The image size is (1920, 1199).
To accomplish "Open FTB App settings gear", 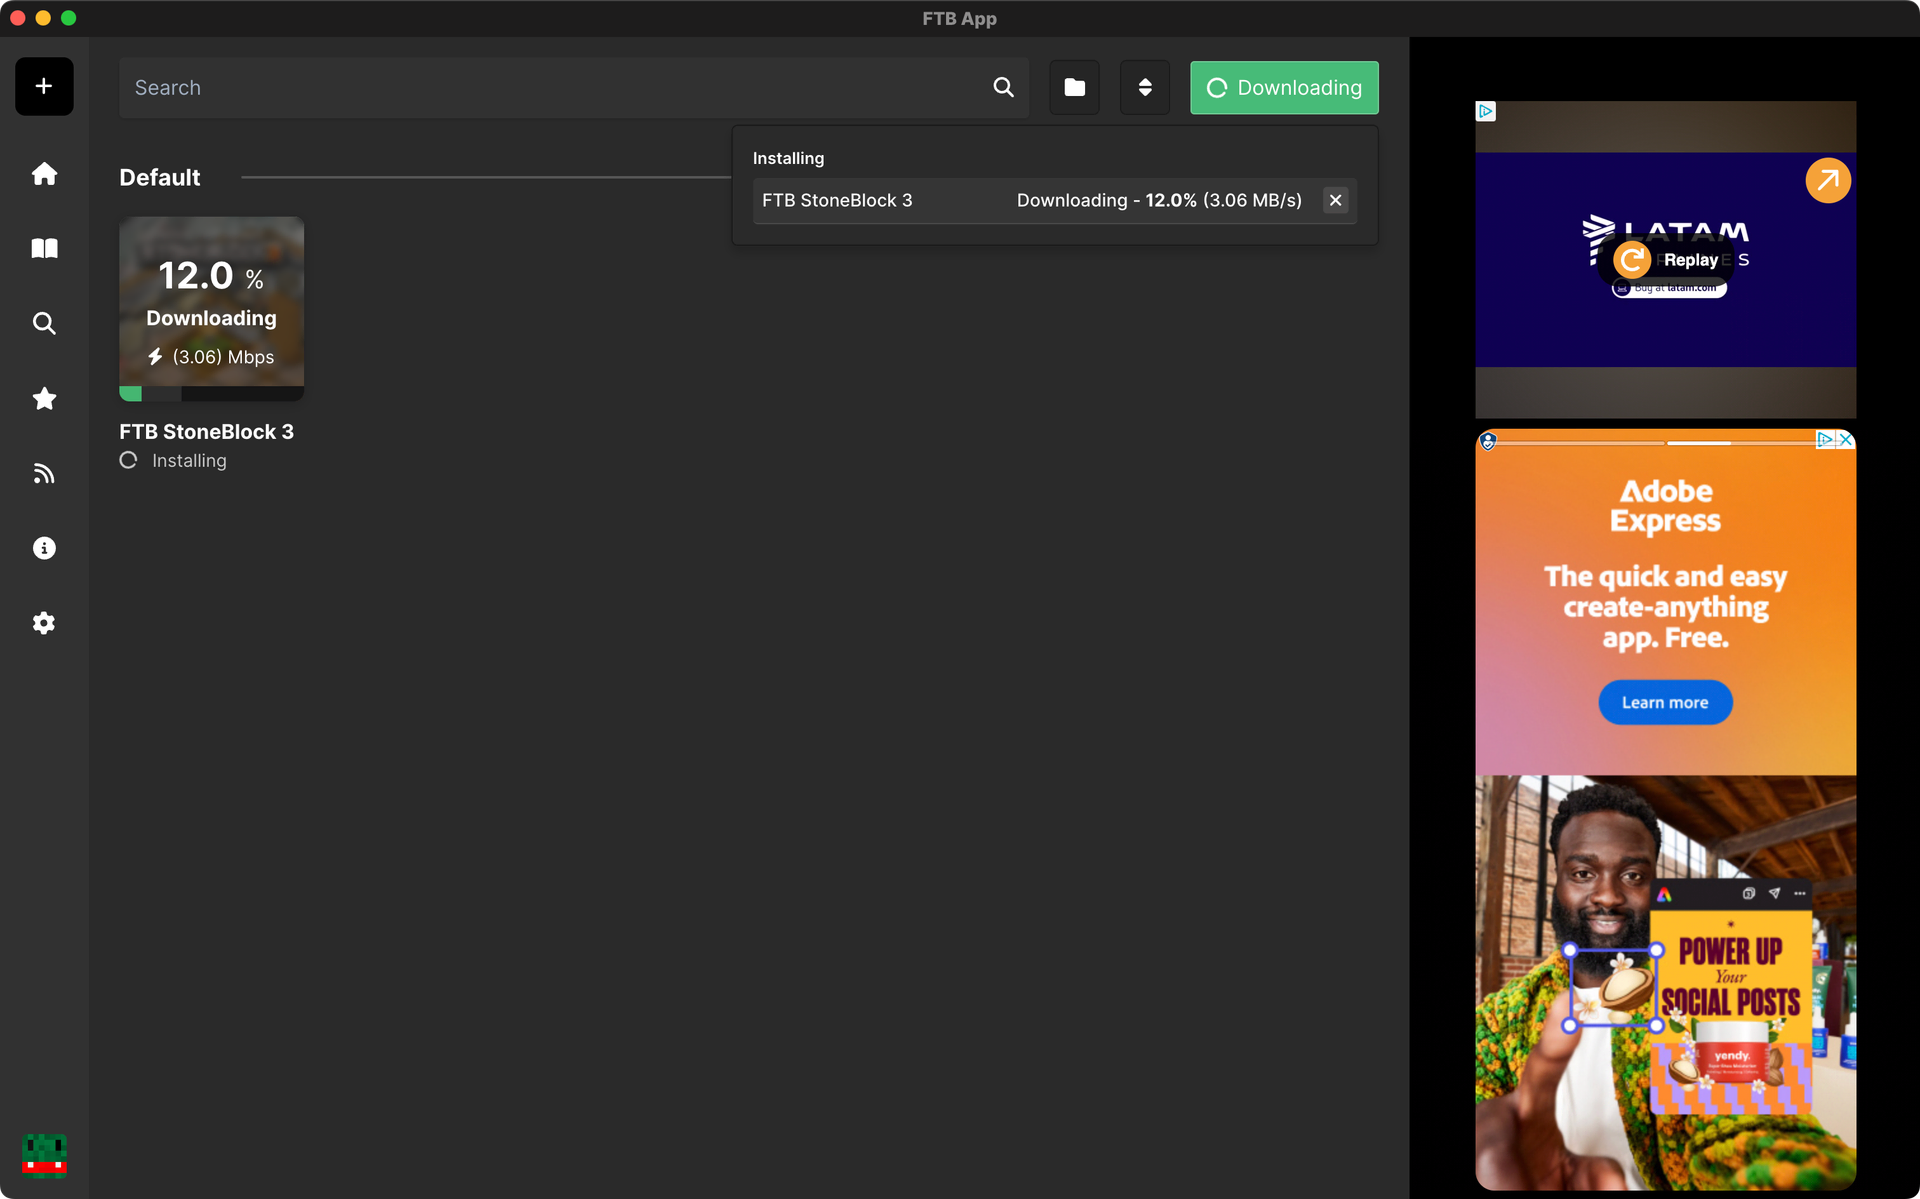I will (44, 623).
